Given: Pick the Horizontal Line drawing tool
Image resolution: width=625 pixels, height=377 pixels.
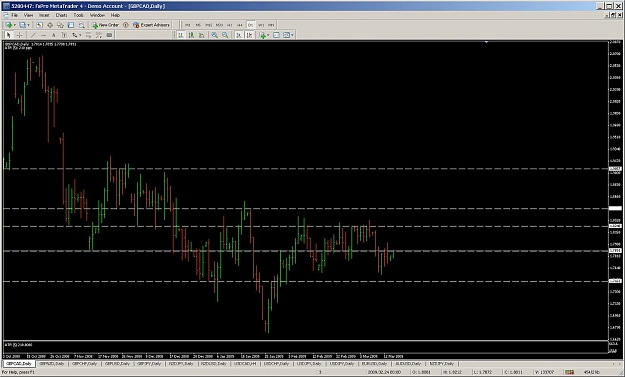Looking at the screenshot, I should 43,35.
